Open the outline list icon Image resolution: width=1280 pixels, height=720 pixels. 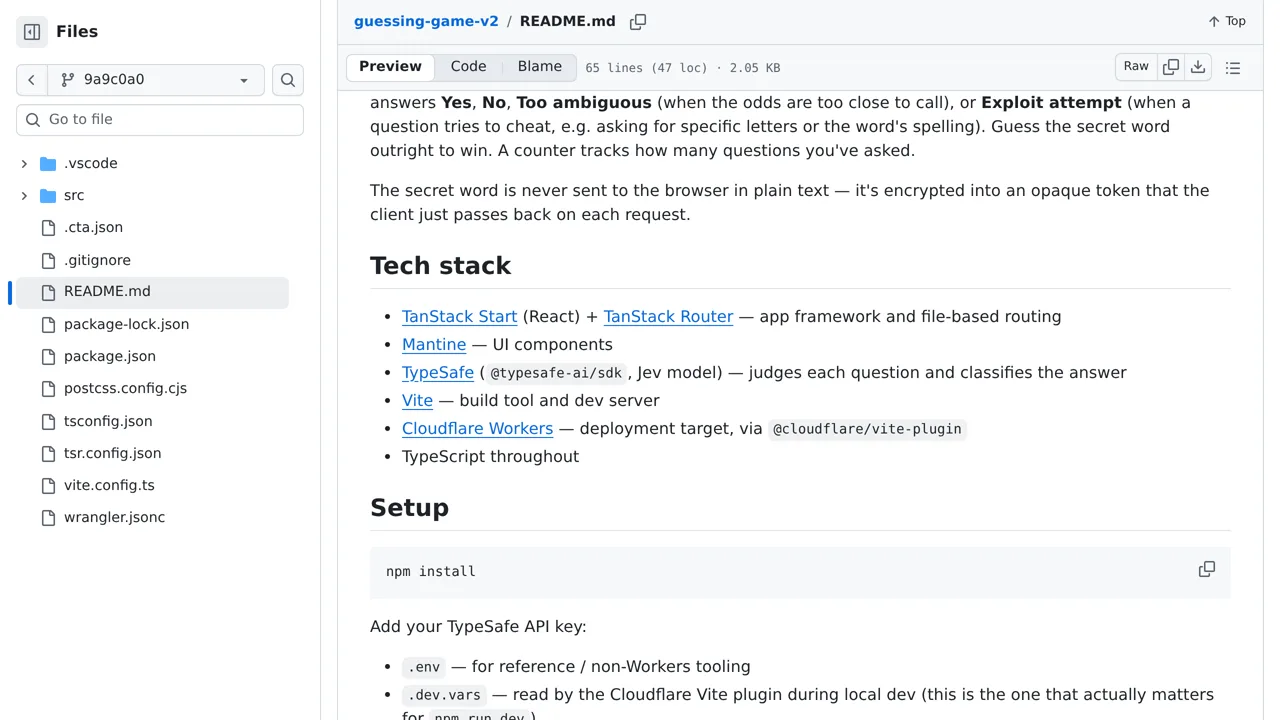click(1233, 68)
